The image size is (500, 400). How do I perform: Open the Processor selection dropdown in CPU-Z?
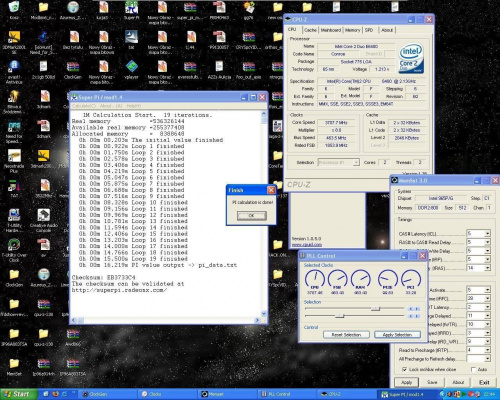tap(356, 162)
